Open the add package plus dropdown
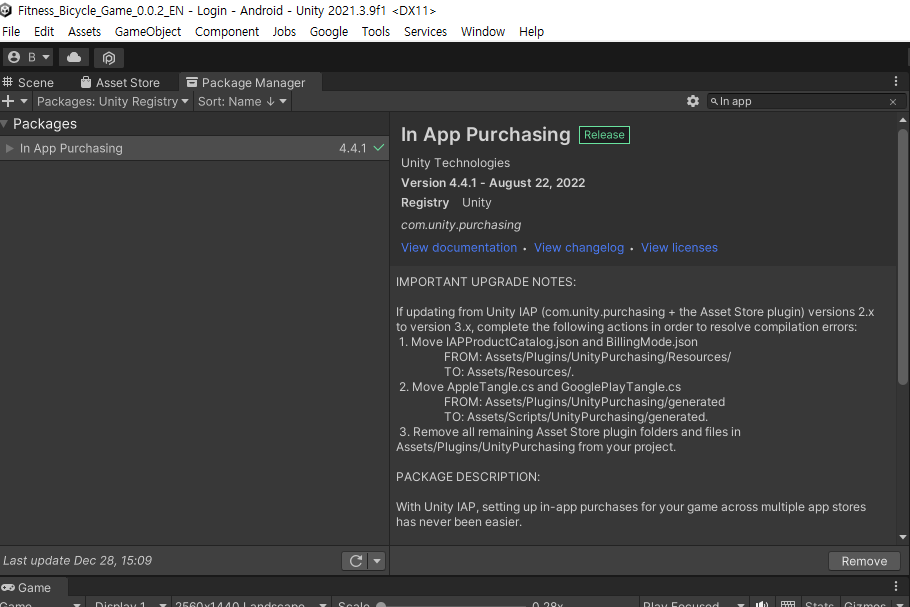Image resolution: width=910 pixels, height=607 pixels. pyautogui.click(x=15, y=102)
